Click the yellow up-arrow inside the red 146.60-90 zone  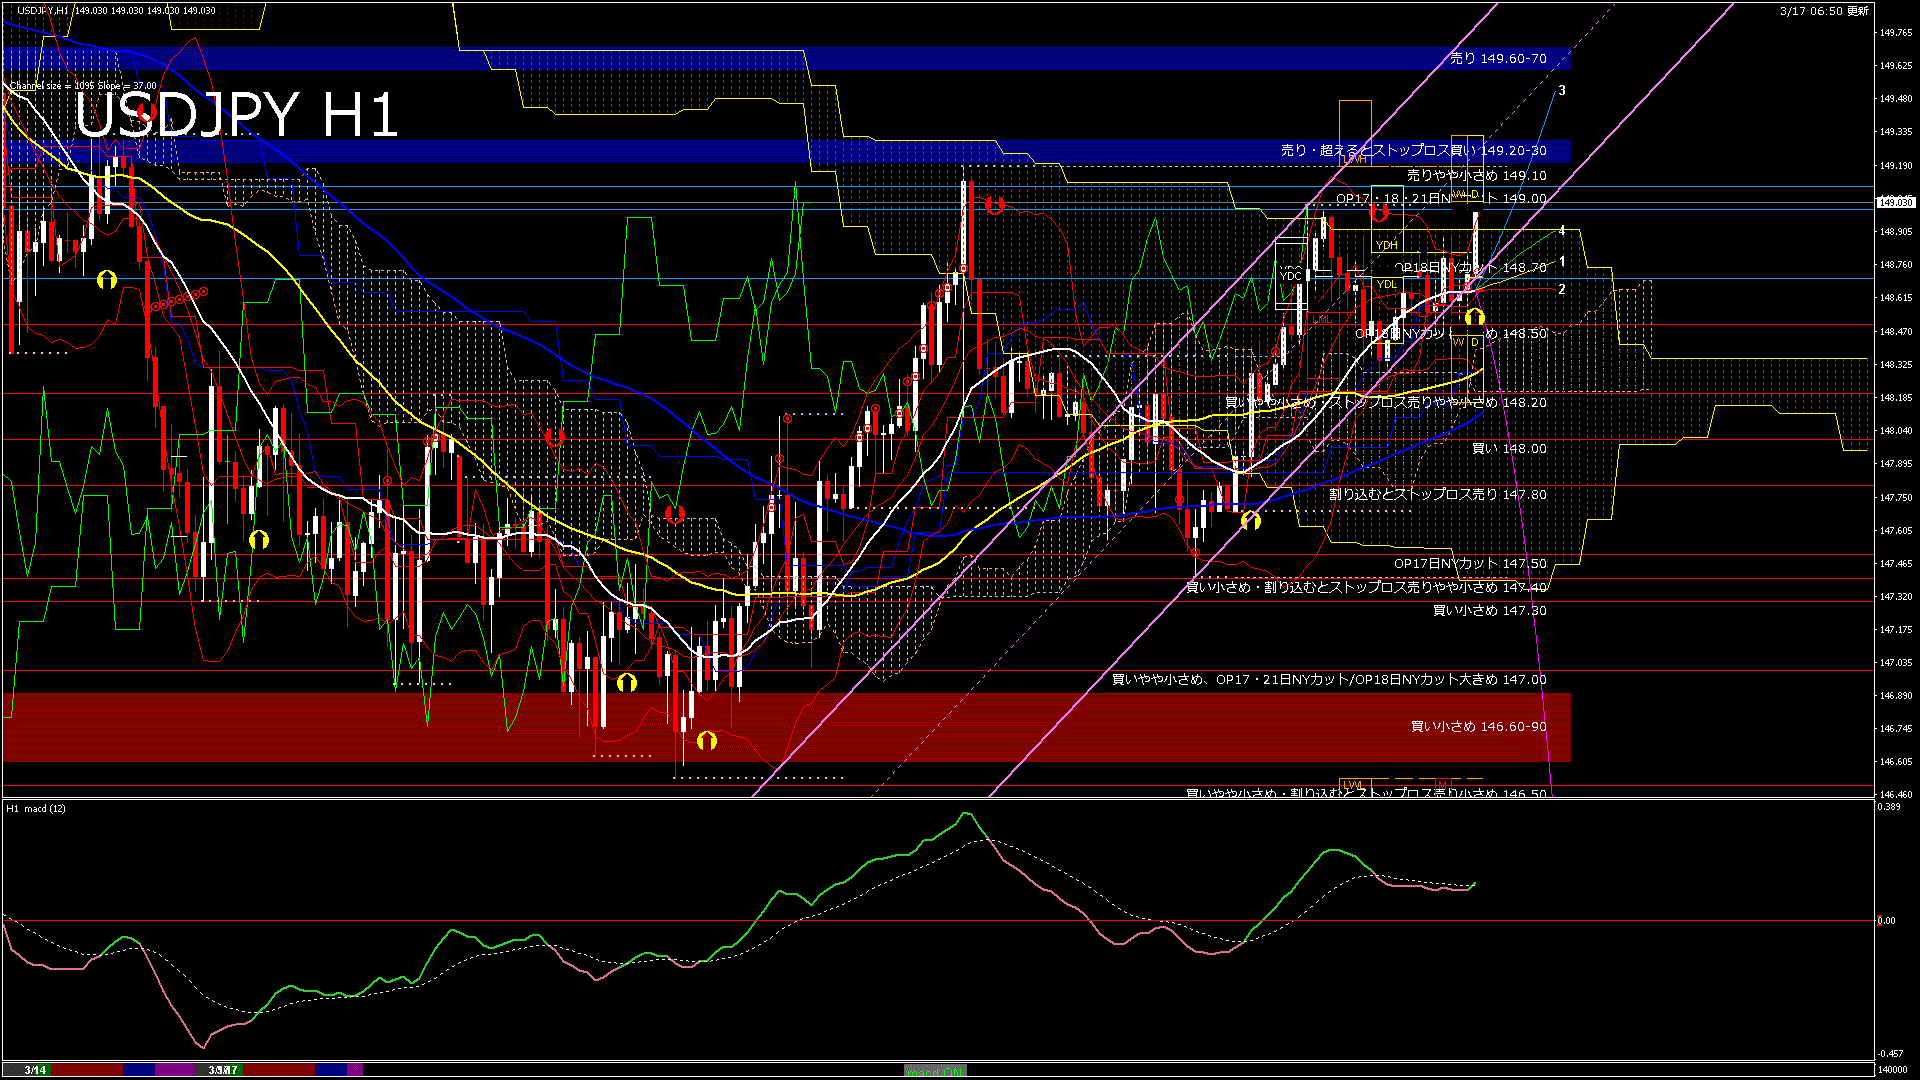coord(707,741)
